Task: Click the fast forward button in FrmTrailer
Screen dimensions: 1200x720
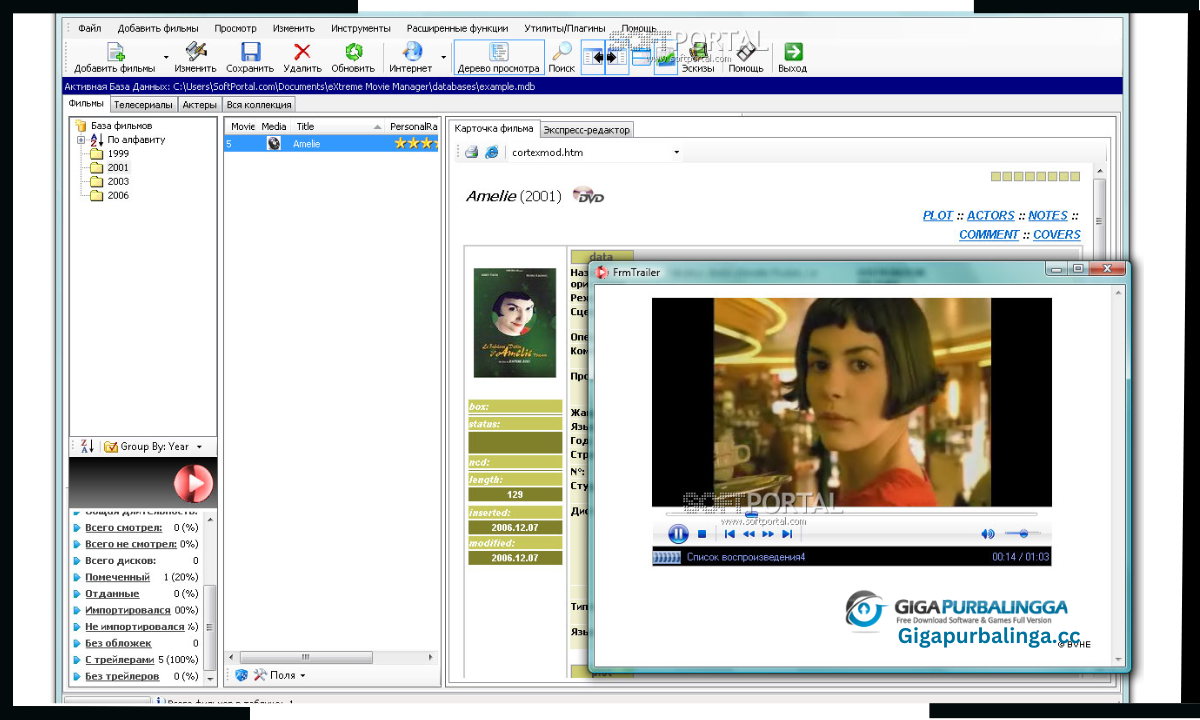Action: (769, 535)
